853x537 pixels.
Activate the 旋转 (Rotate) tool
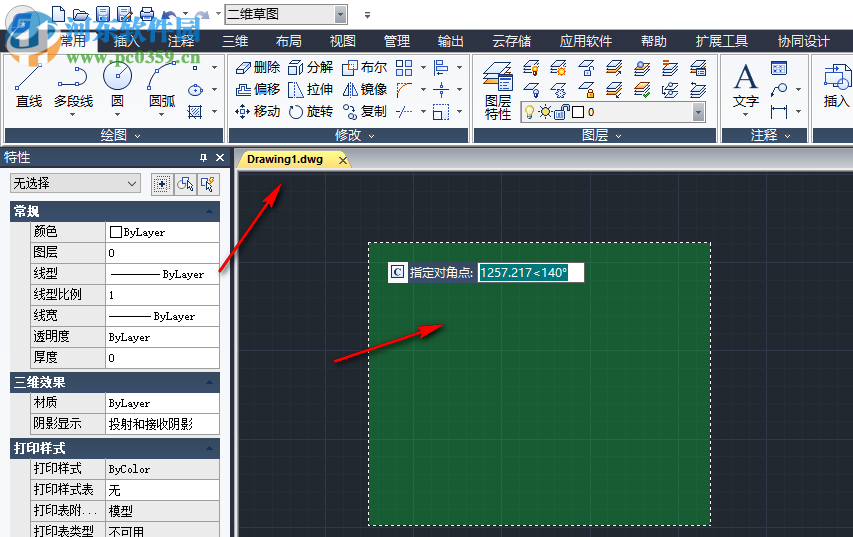click(x=310, y=111)
